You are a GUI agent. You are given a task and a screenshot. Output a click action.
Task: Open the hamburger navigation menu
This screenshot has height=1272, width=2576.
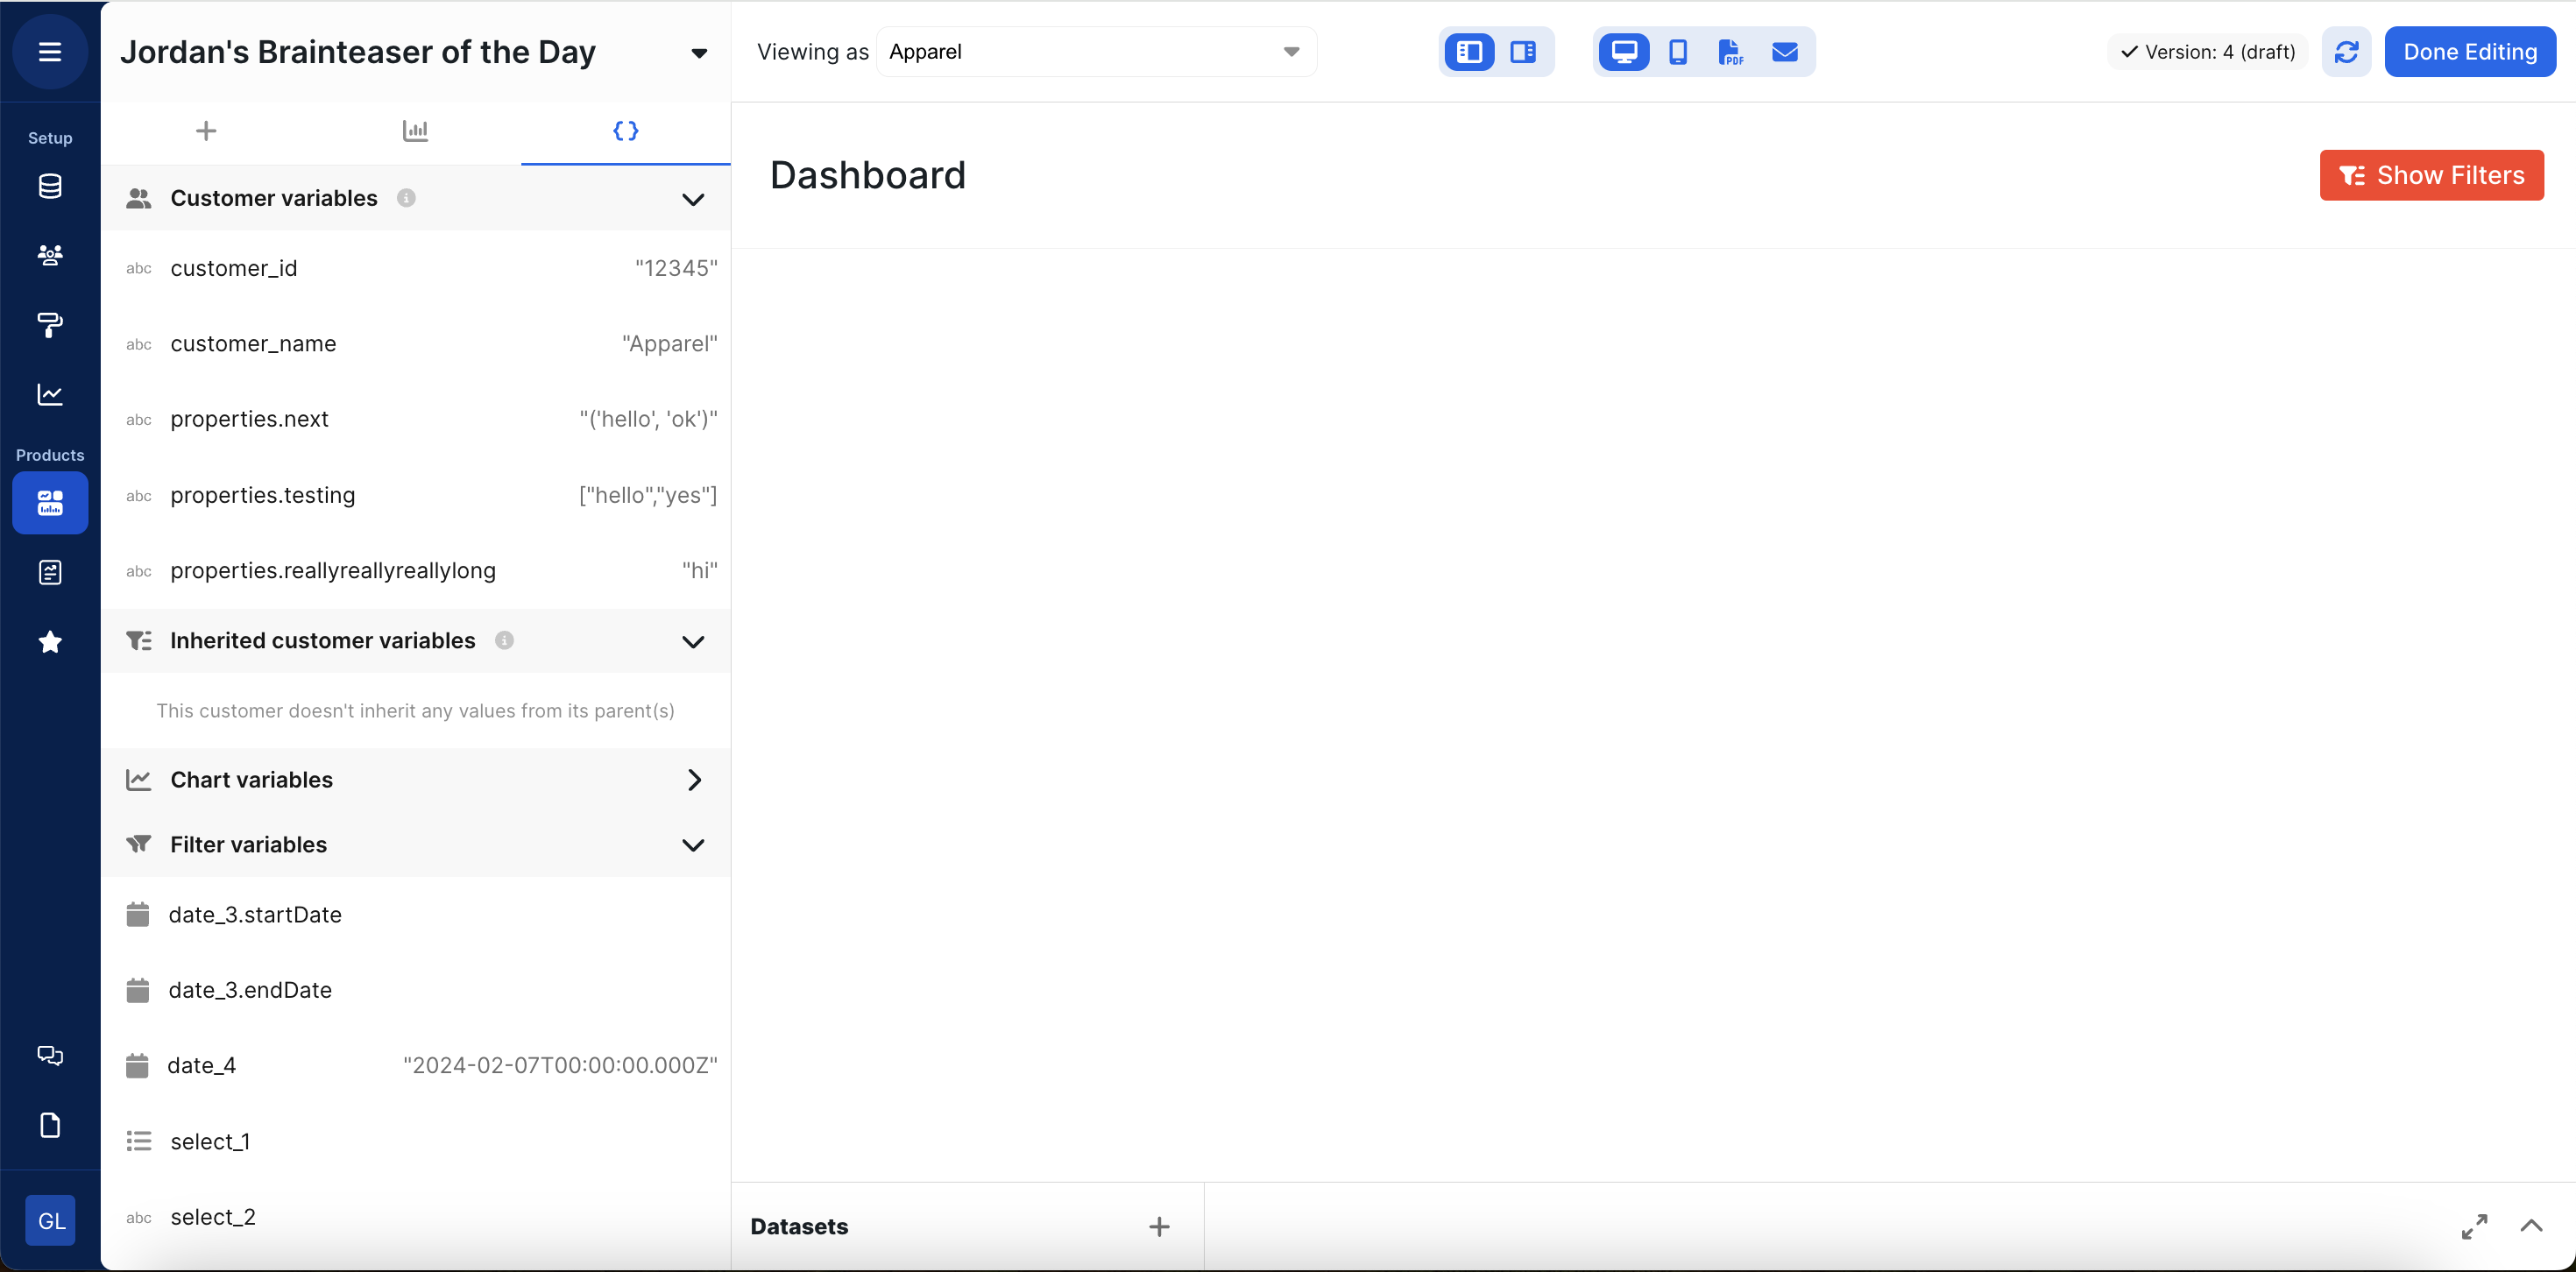[x=50, y=52]
